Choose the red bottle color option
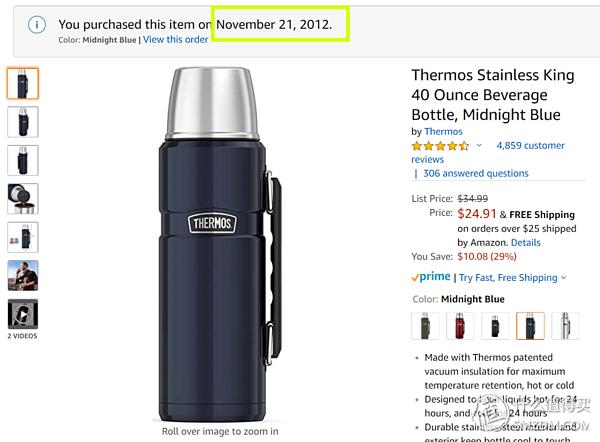Viewport: 600px width, 442px height. [461, 326]
